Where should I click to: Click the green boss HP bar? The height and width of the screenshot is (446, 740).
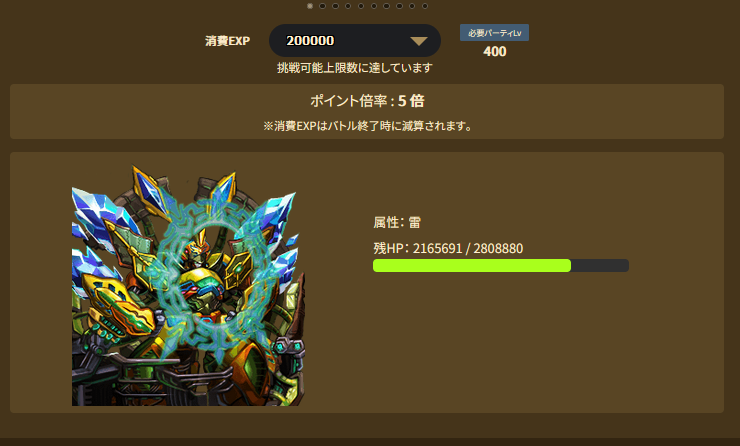pyautogui.click(x=501, y=265)
